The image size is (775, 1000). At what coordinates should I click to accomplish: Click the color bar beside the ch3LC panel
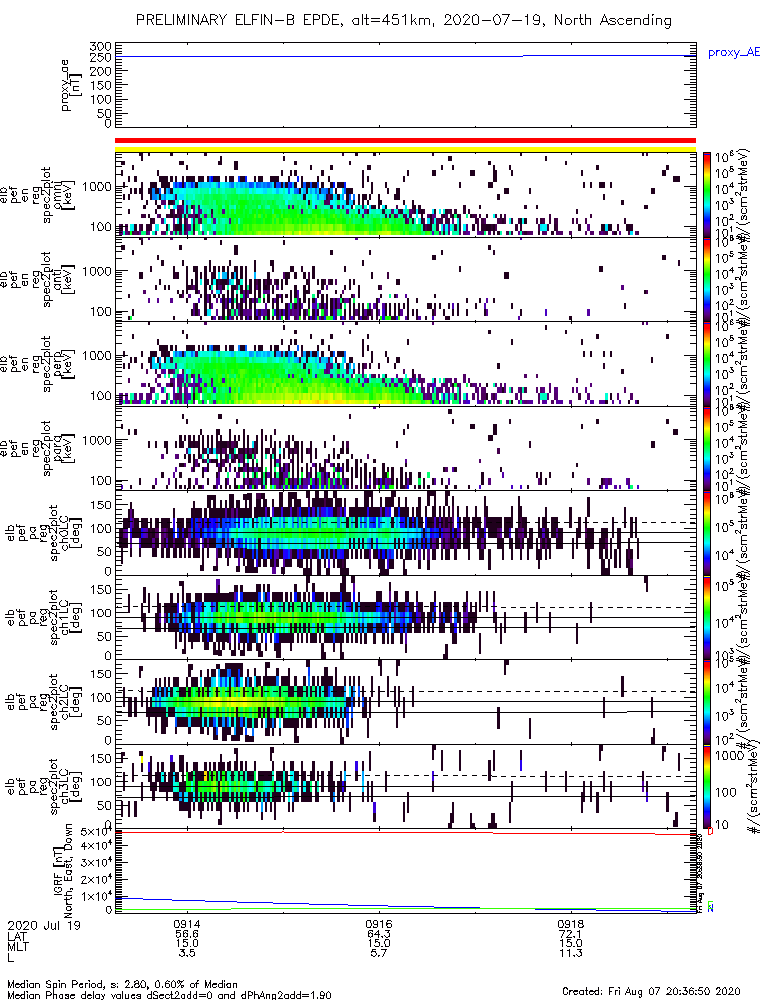pos(707,786)
